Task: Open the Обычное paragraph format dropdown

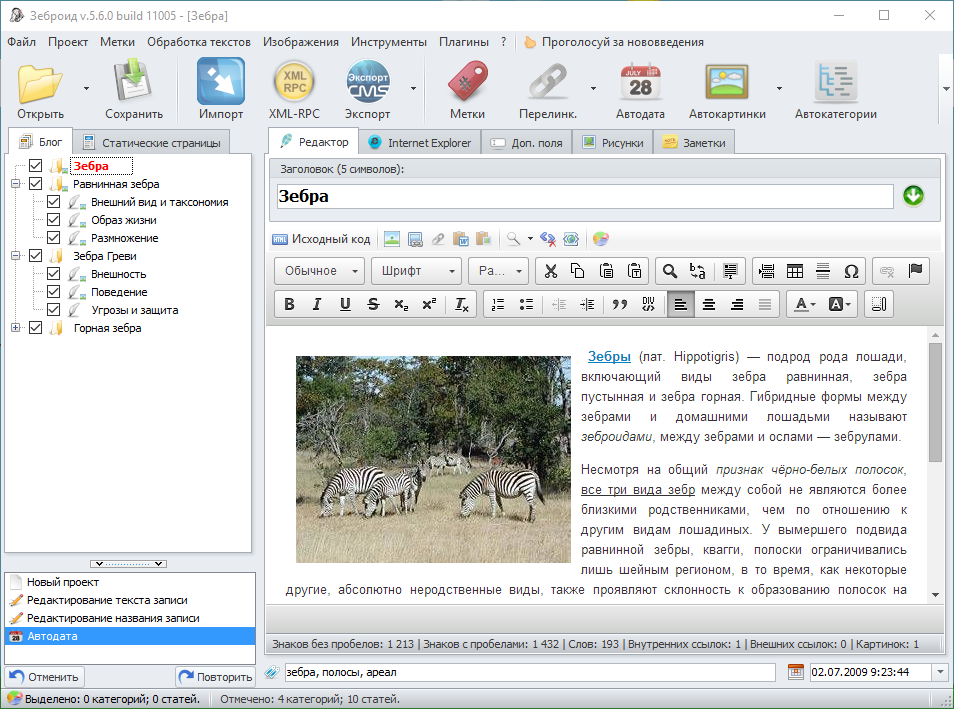Action: click(320, 271)
